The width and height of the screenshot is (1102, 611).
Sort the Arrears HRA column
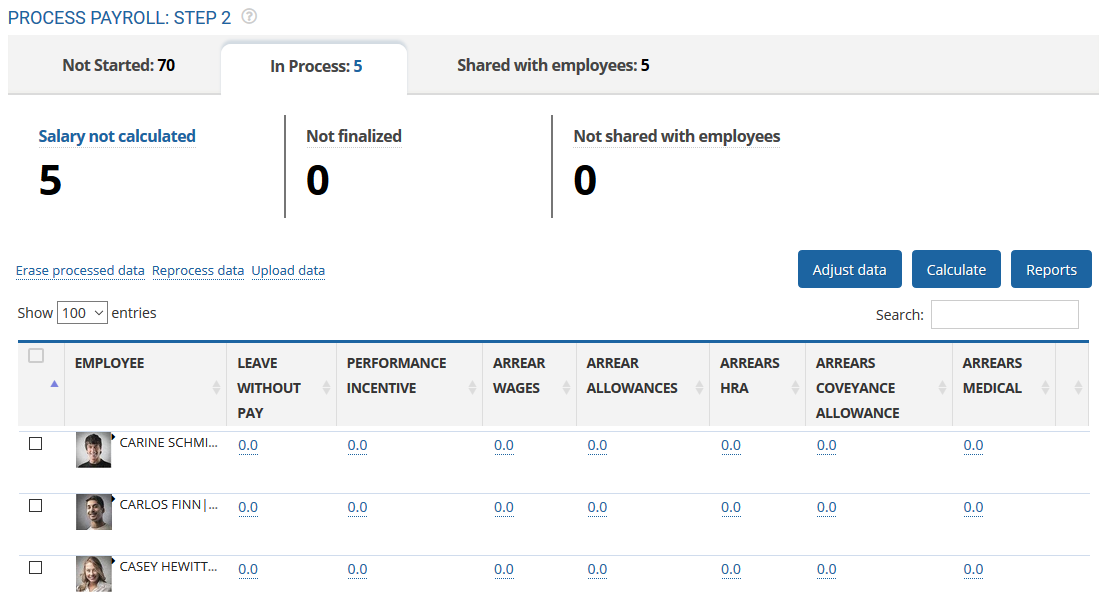click(x=793, y=387)
